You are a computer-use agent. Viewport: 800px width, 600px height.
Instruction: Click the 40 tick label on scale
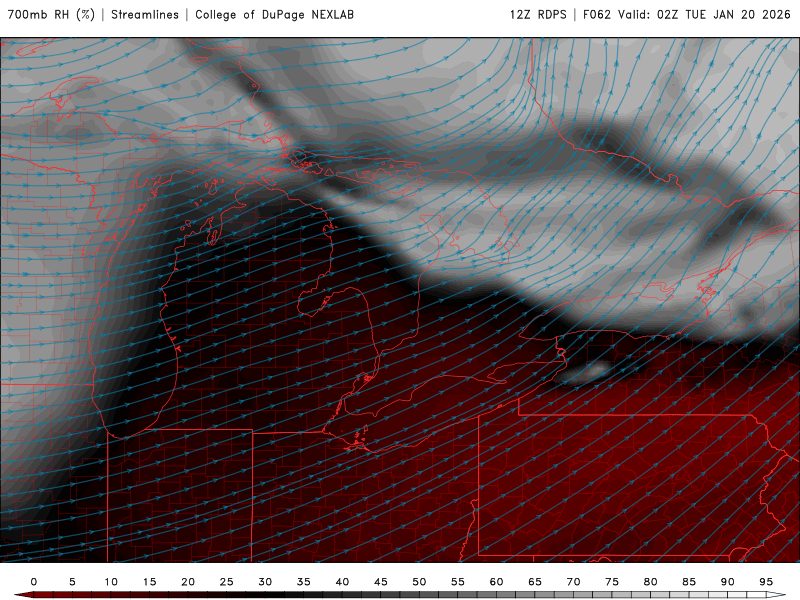pyautogui.click(x=342, y=582)
